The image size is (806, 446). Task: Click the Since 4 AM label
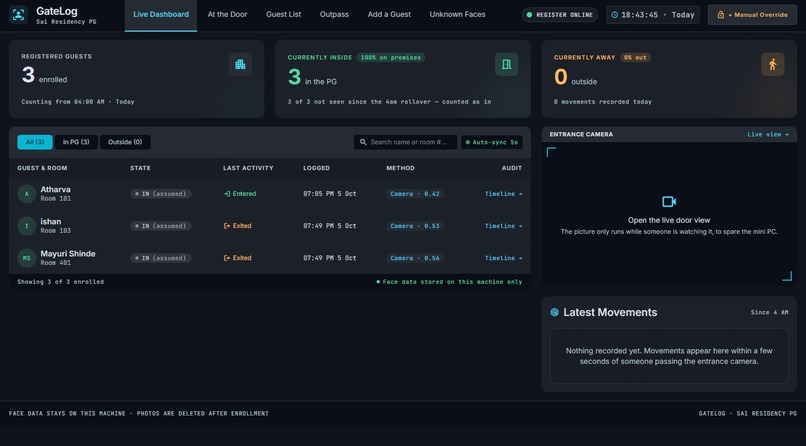(770, 312)
